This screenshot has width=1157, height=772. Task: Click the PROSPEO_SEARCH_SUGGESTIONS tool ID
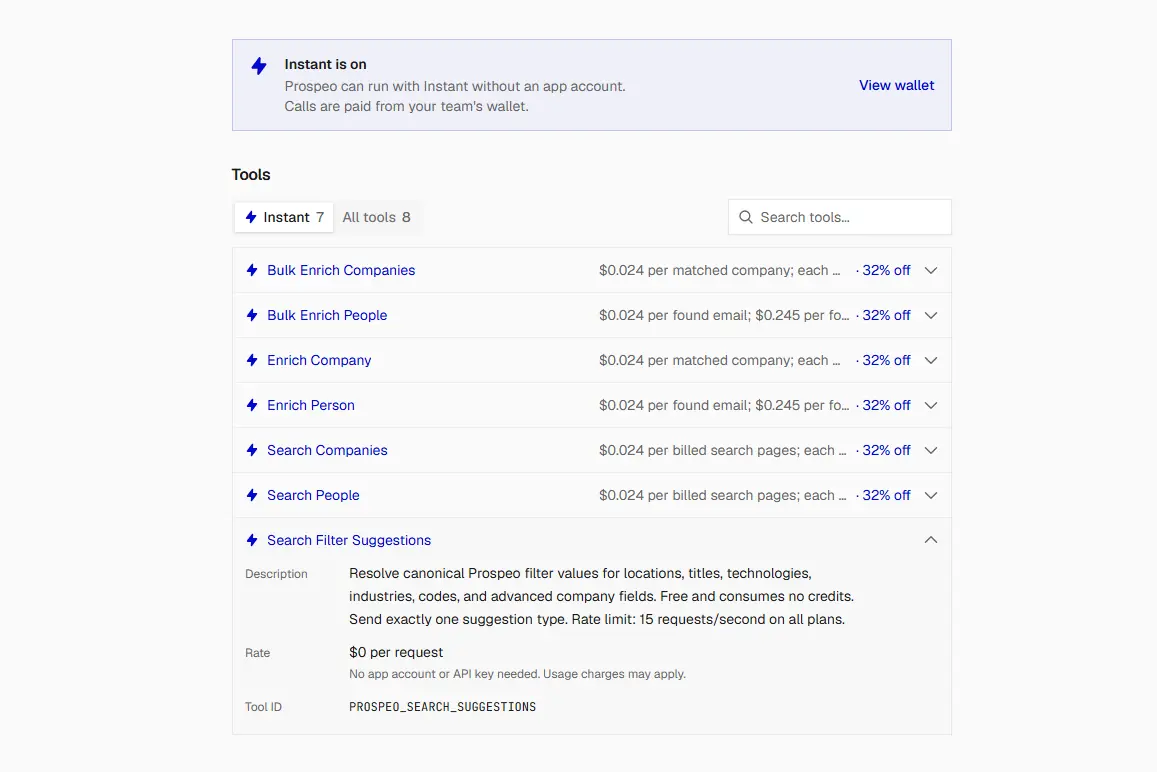tap(443, 707)
